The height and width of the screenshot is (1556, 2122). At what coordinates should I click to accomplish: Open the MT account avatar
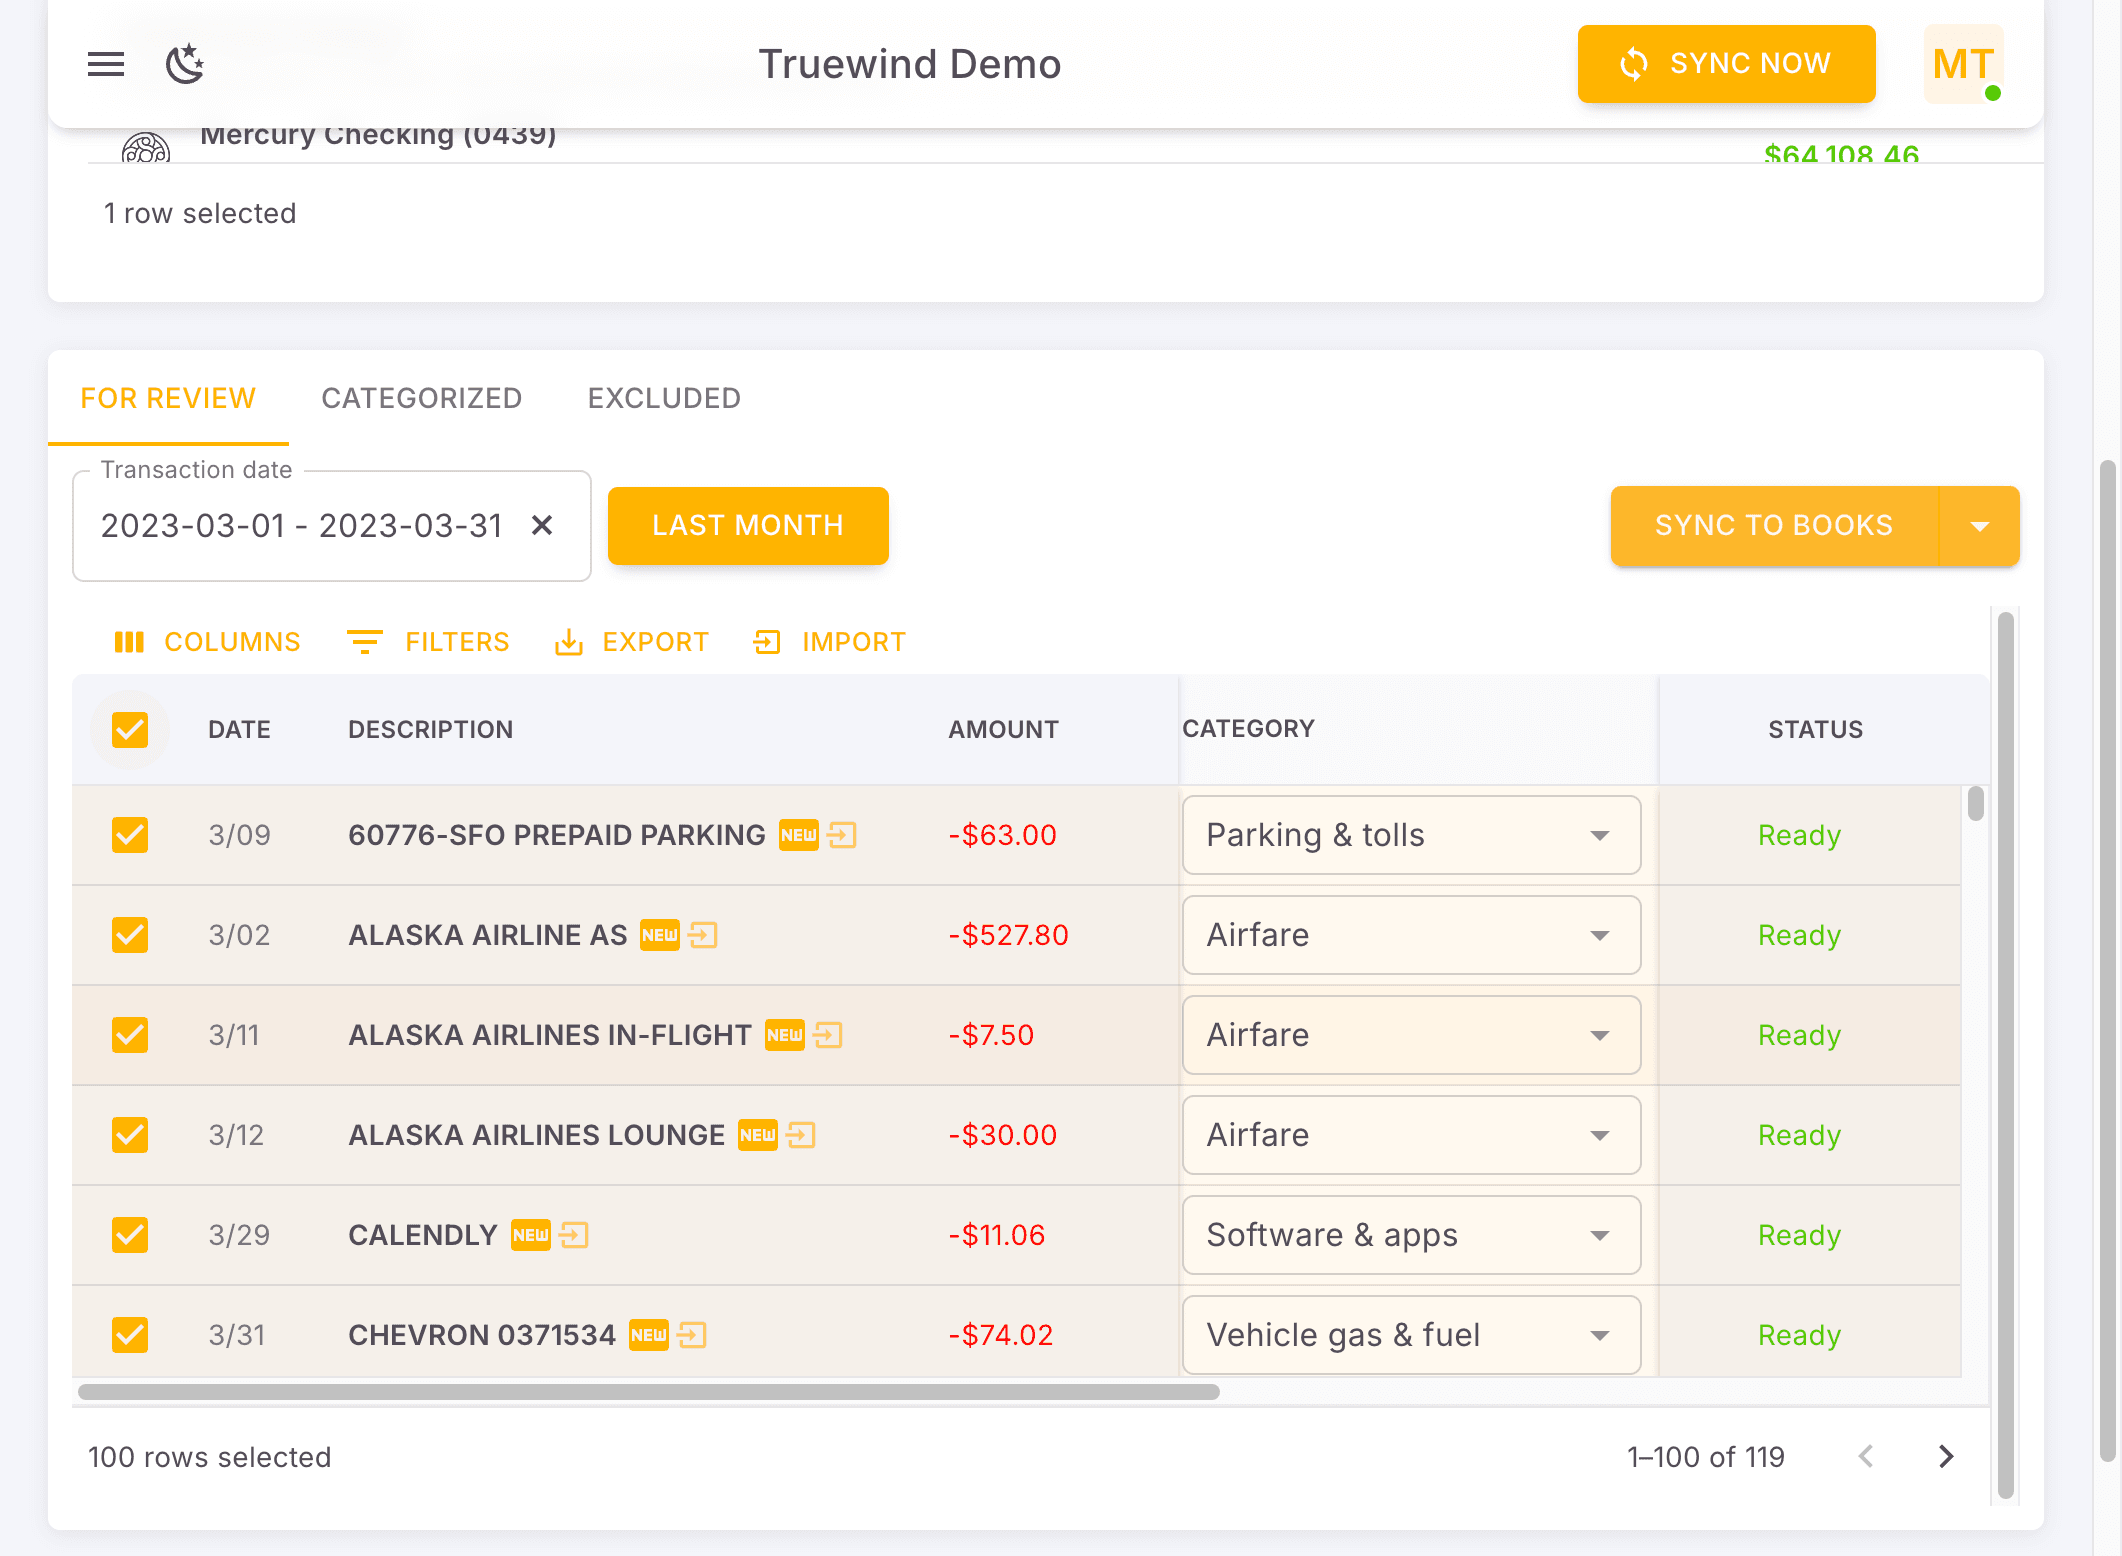pyautogui.click(x=1962, y=64)
